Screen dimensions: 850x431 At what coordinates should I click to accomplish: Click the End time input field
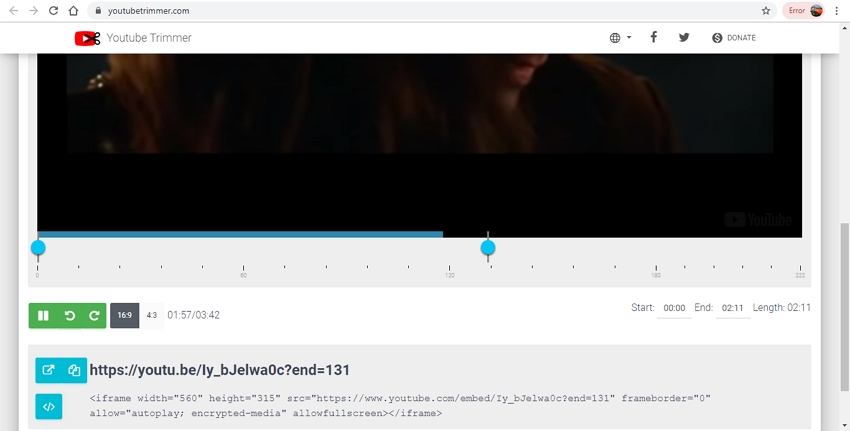(733, 309)
